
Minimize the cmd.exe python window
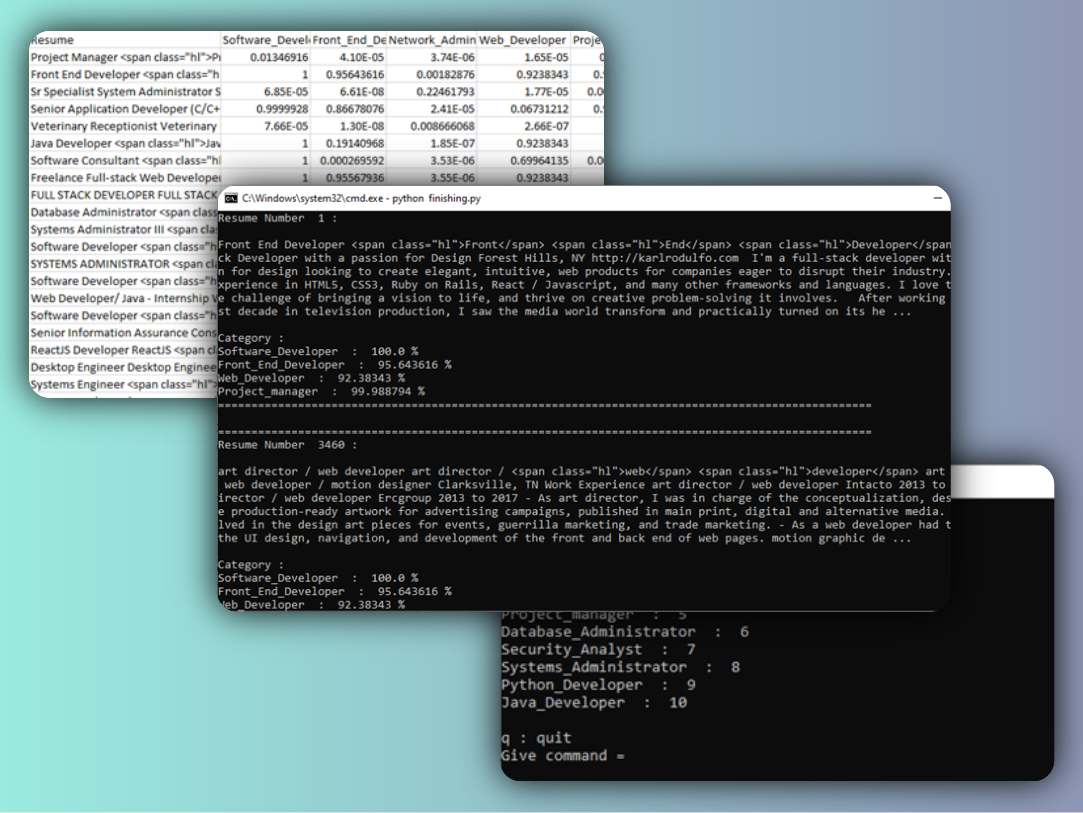tap(938, 199)
